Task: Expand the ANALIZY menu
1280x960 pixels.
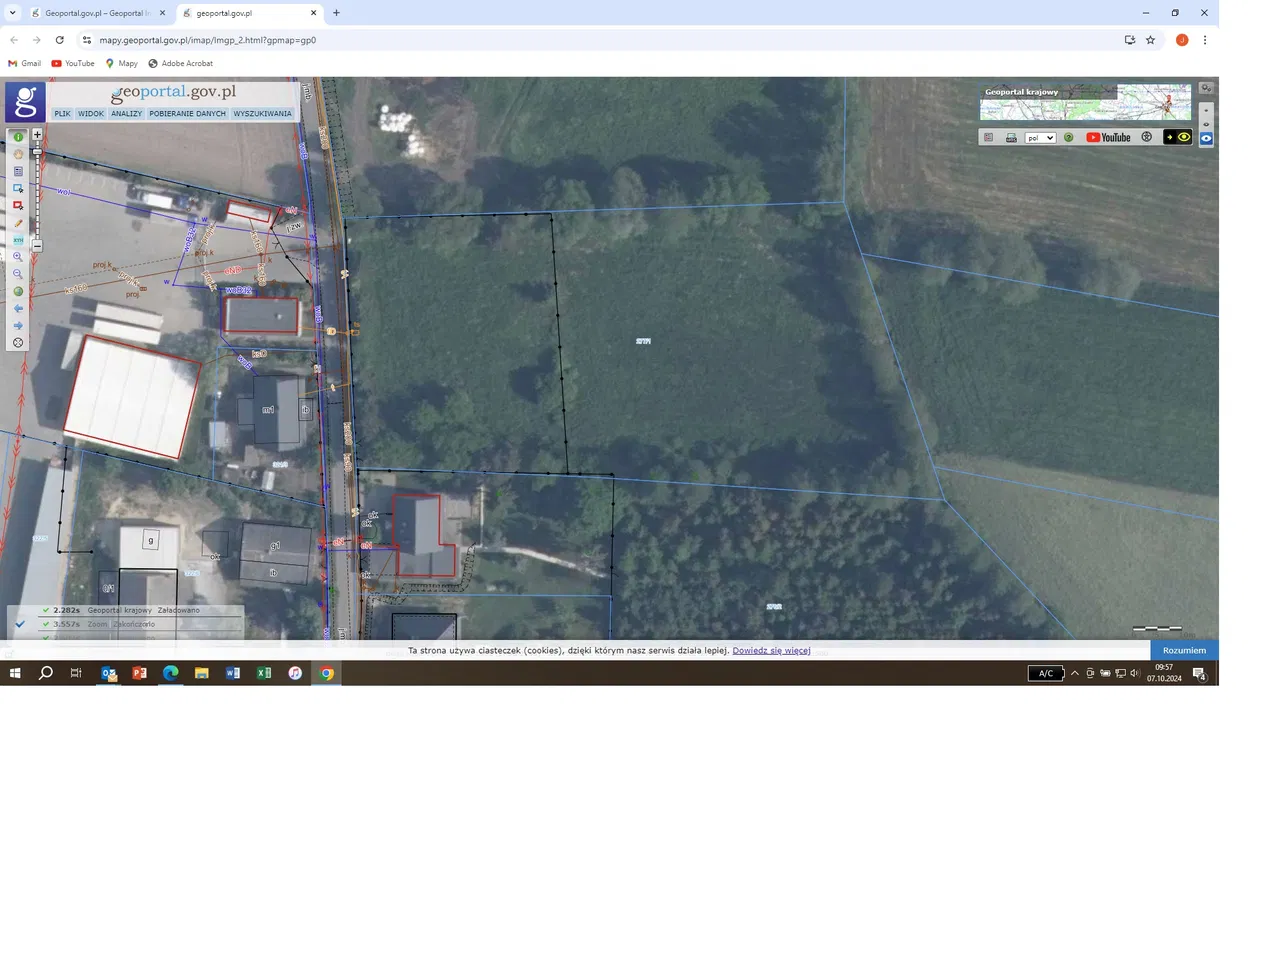Action: (x=126, y=114)
